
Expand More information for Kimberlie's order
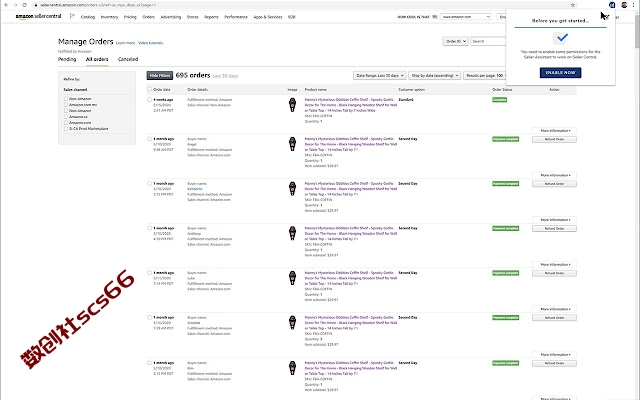click(x=554, y=220)
